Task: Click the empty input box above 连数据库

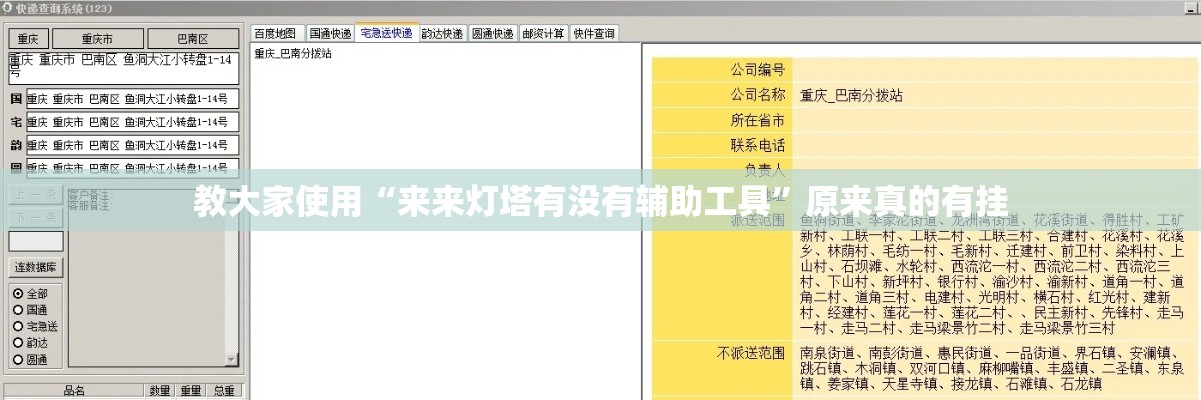Action: tap(36, 241)
